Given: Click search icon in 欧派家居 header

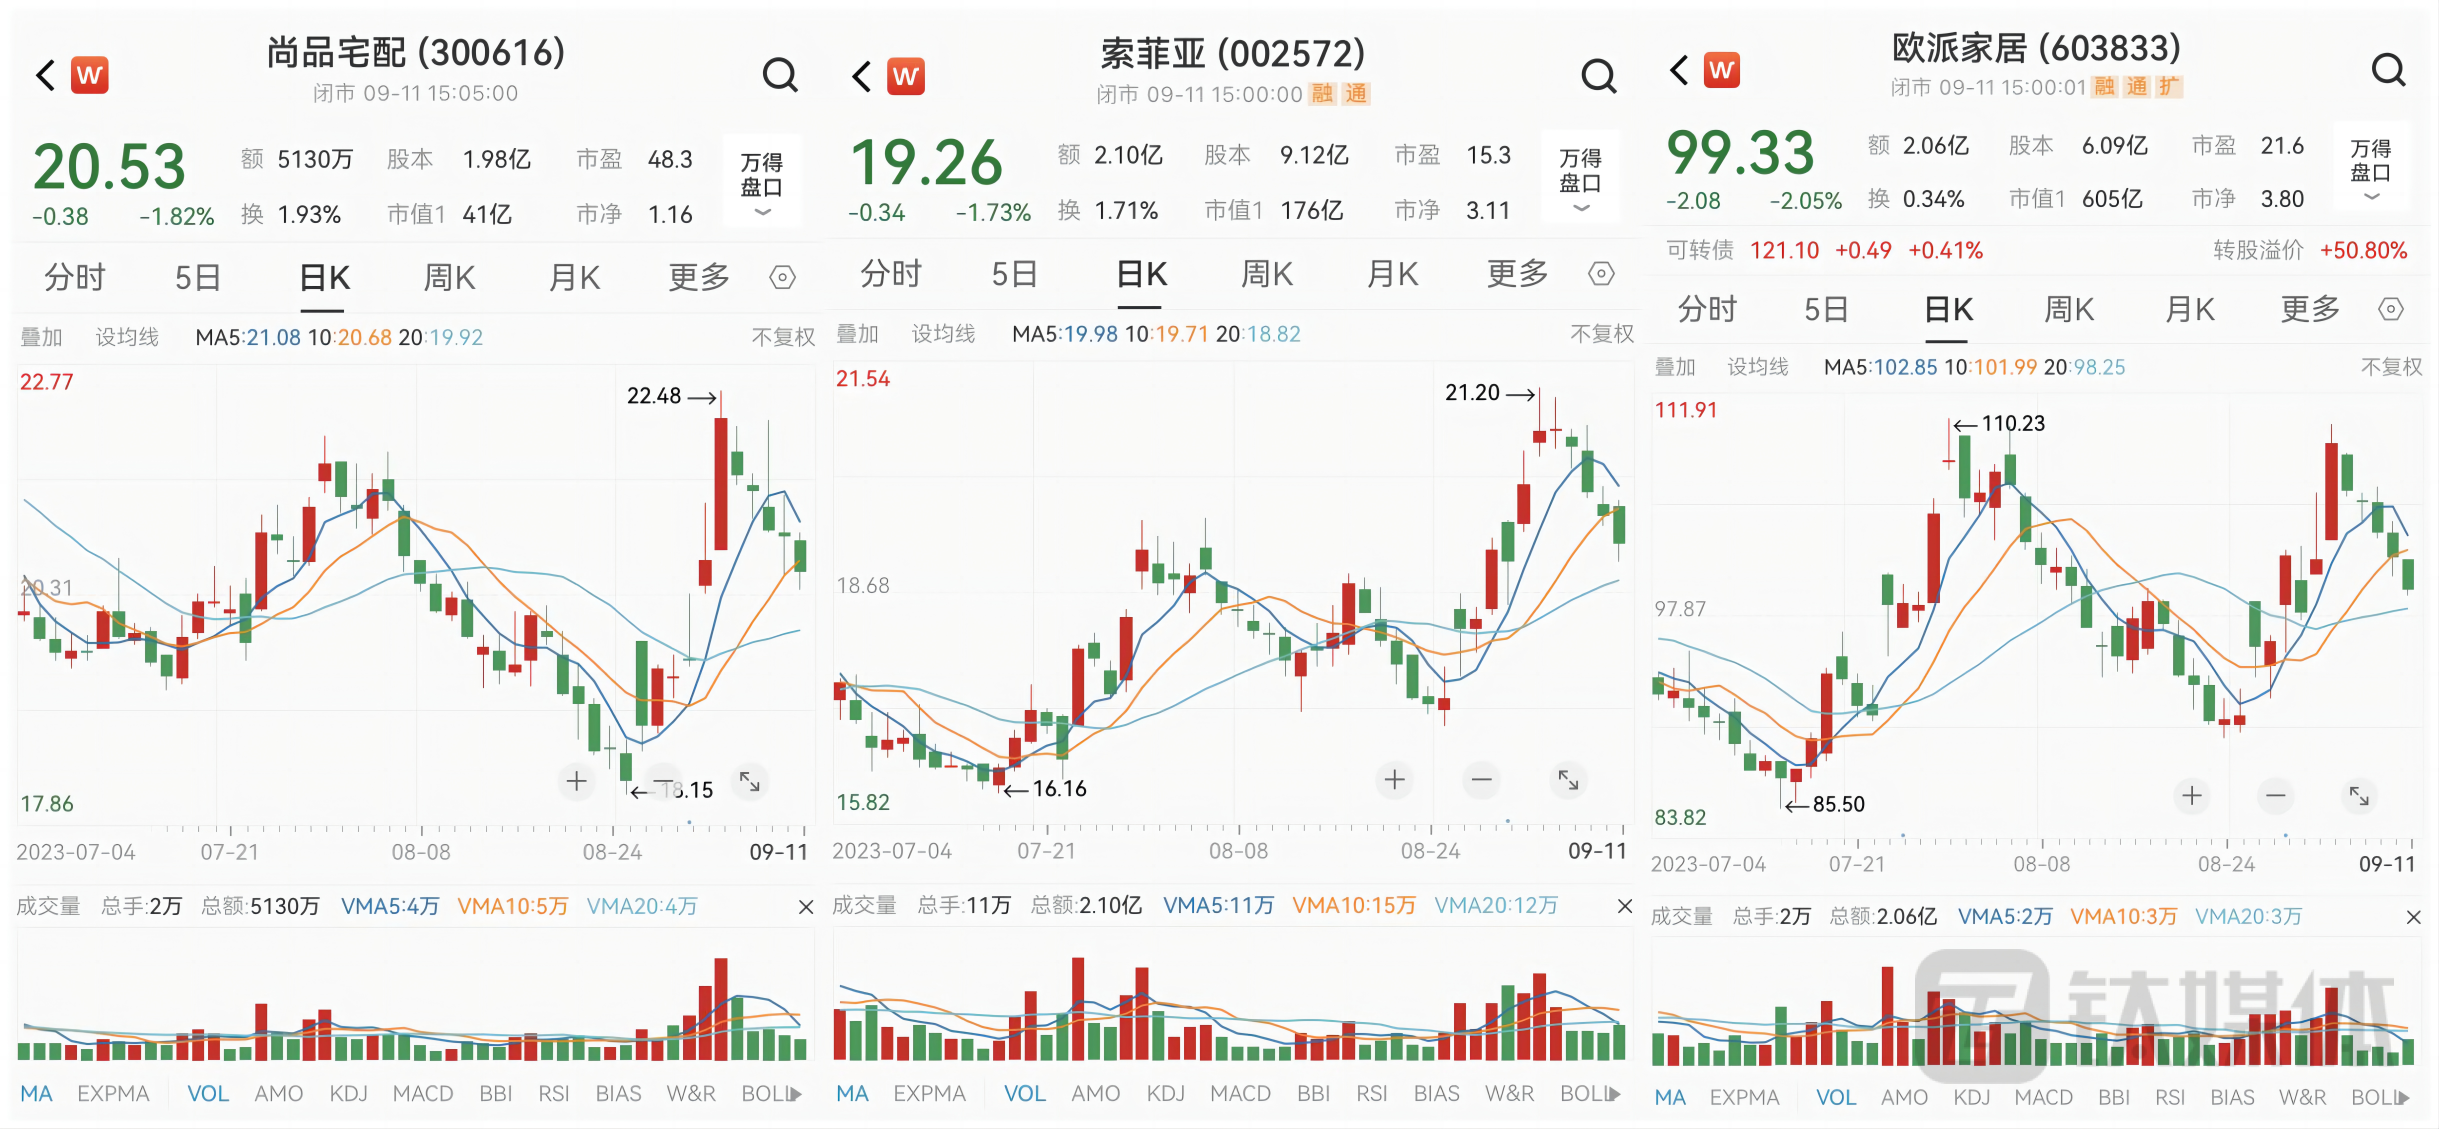Looking at the screenshot, I should [2388, 70].
